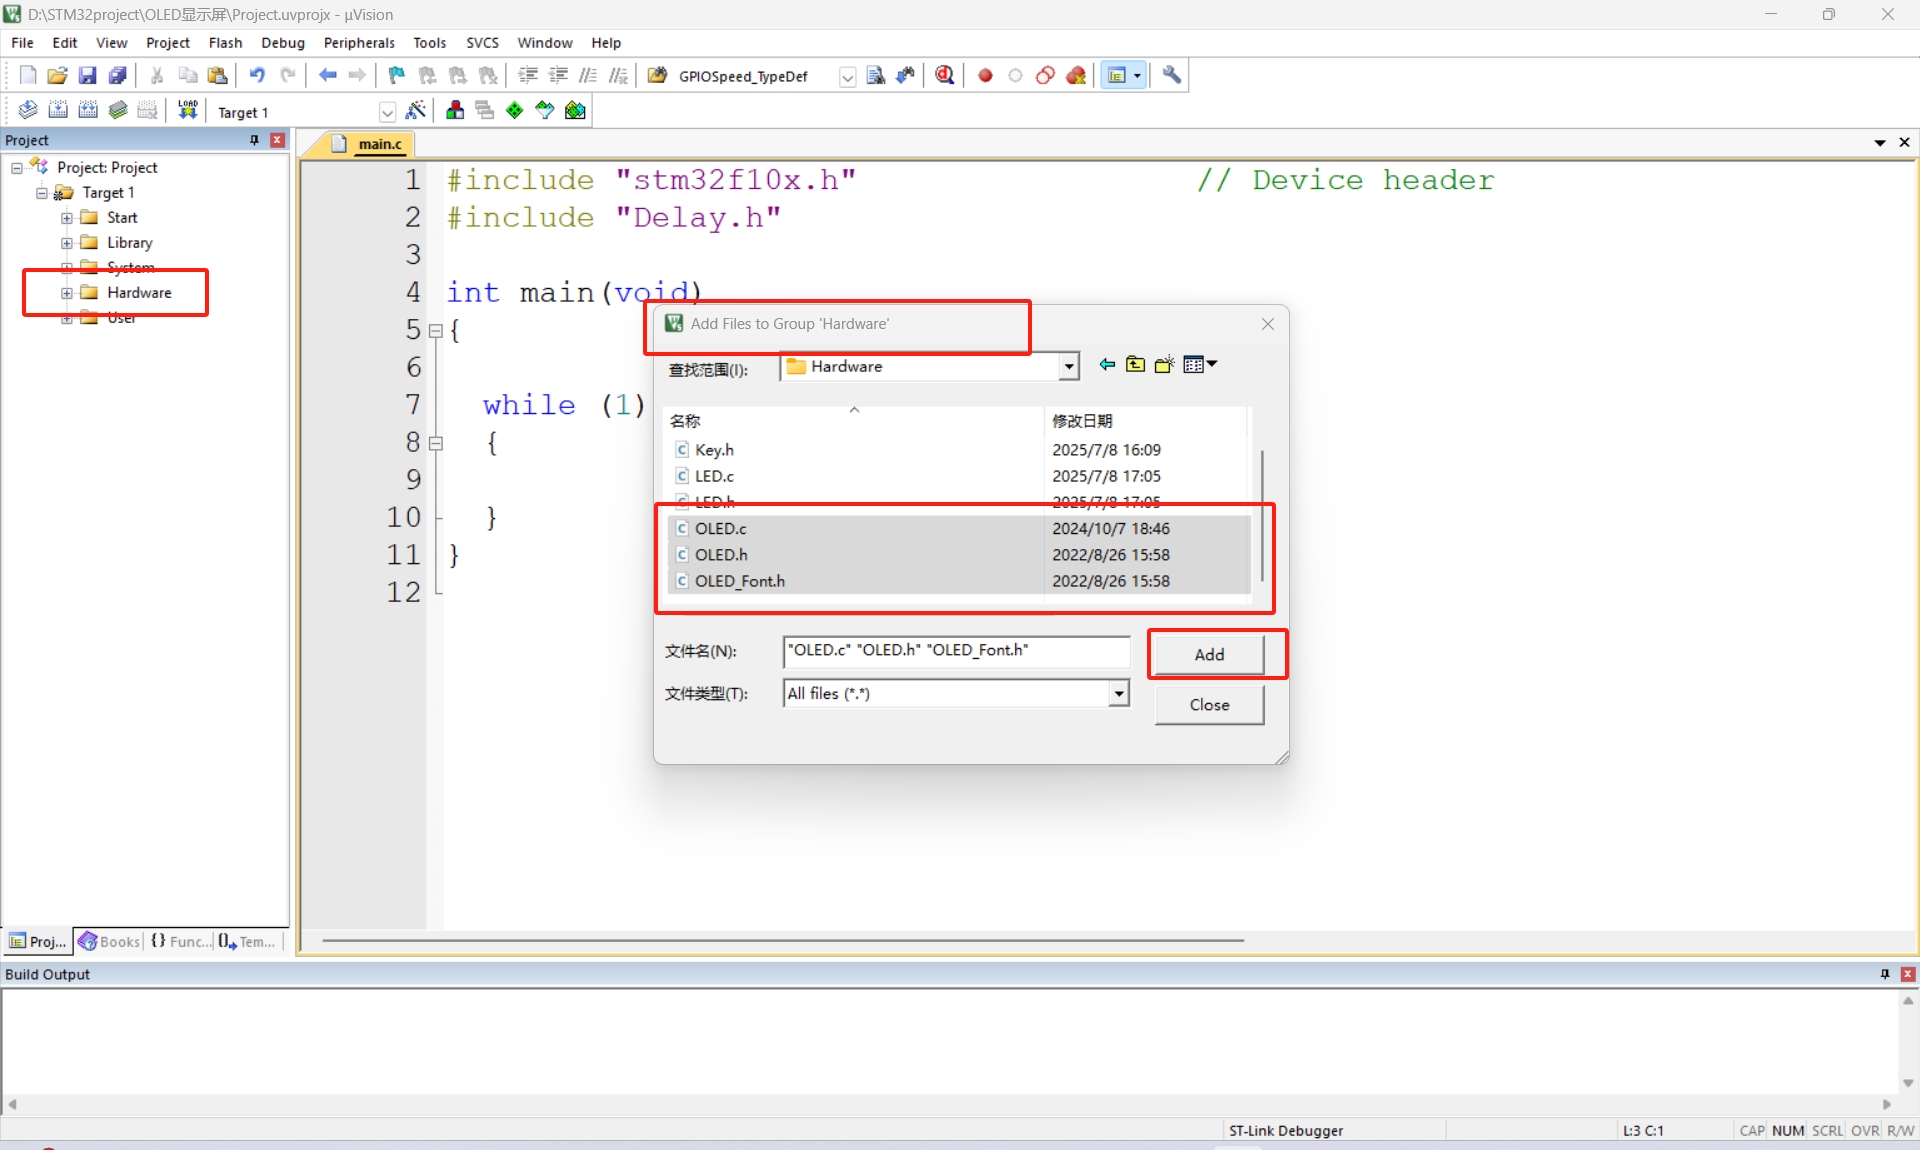Click the Close button in dialog
Viewport: 1920px width, 1150px height.
click(x=1208, y=705)
